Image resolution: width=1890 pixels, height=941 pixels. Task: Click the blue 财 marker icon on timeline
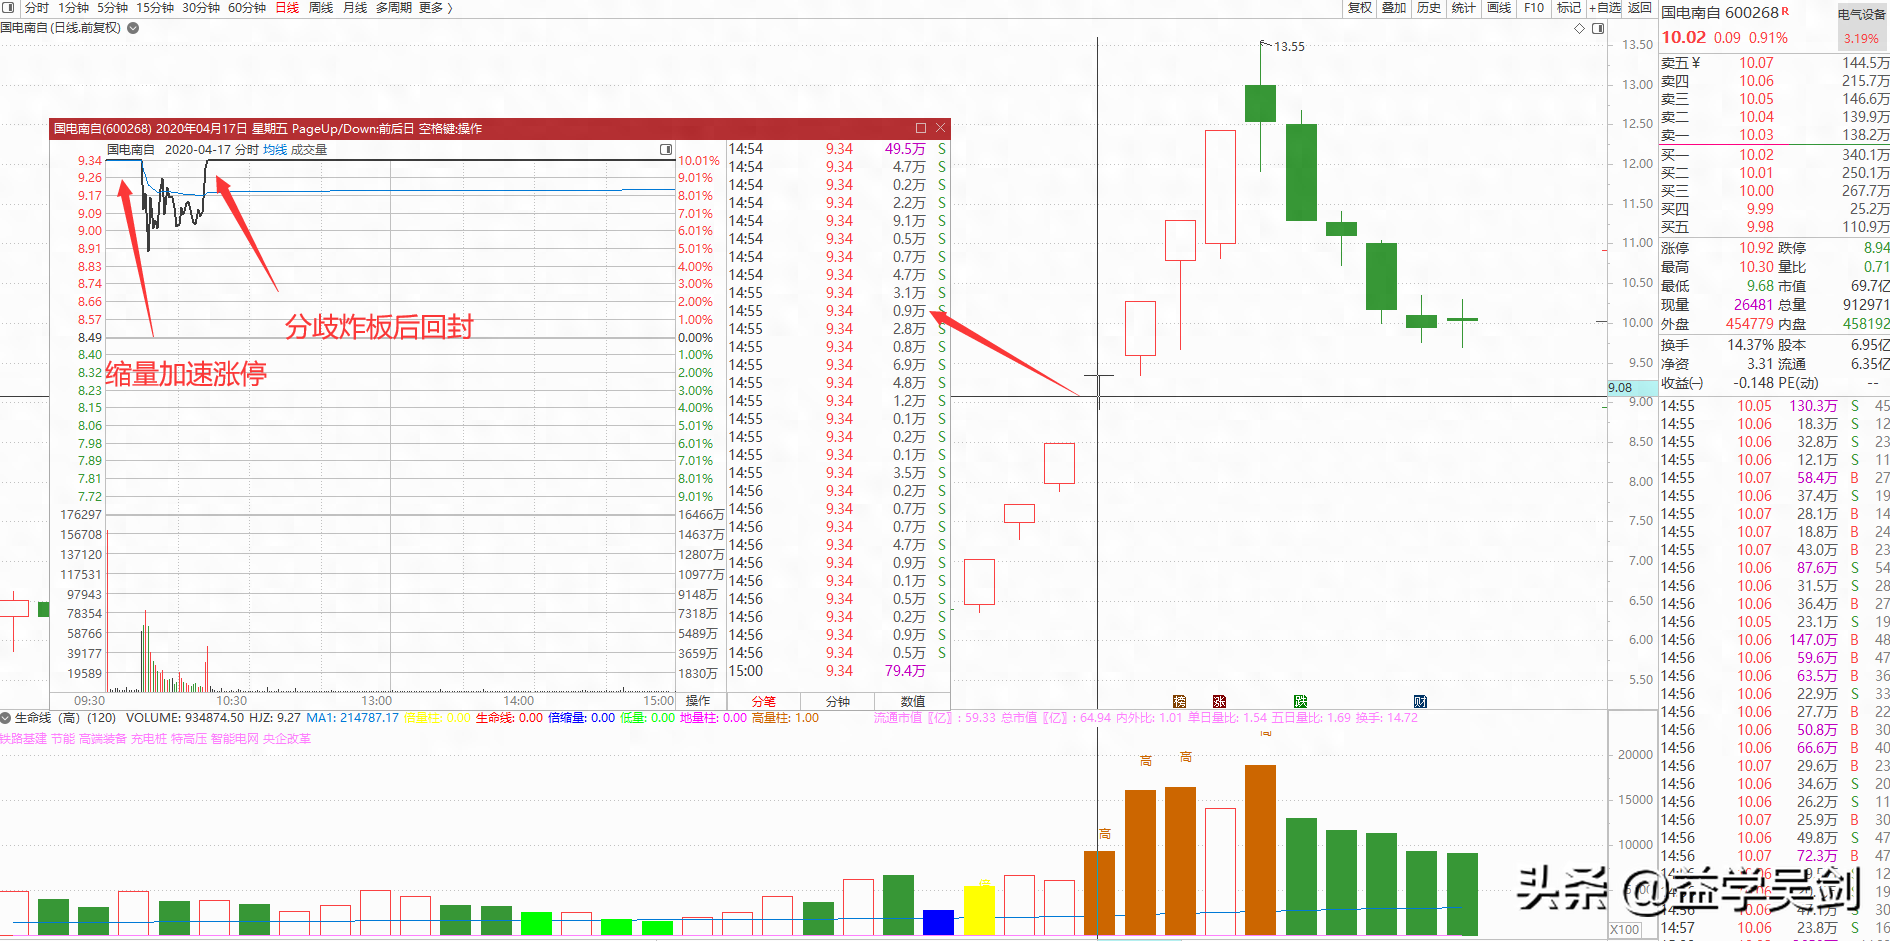pyautogui.click(x=1420, y=701)
